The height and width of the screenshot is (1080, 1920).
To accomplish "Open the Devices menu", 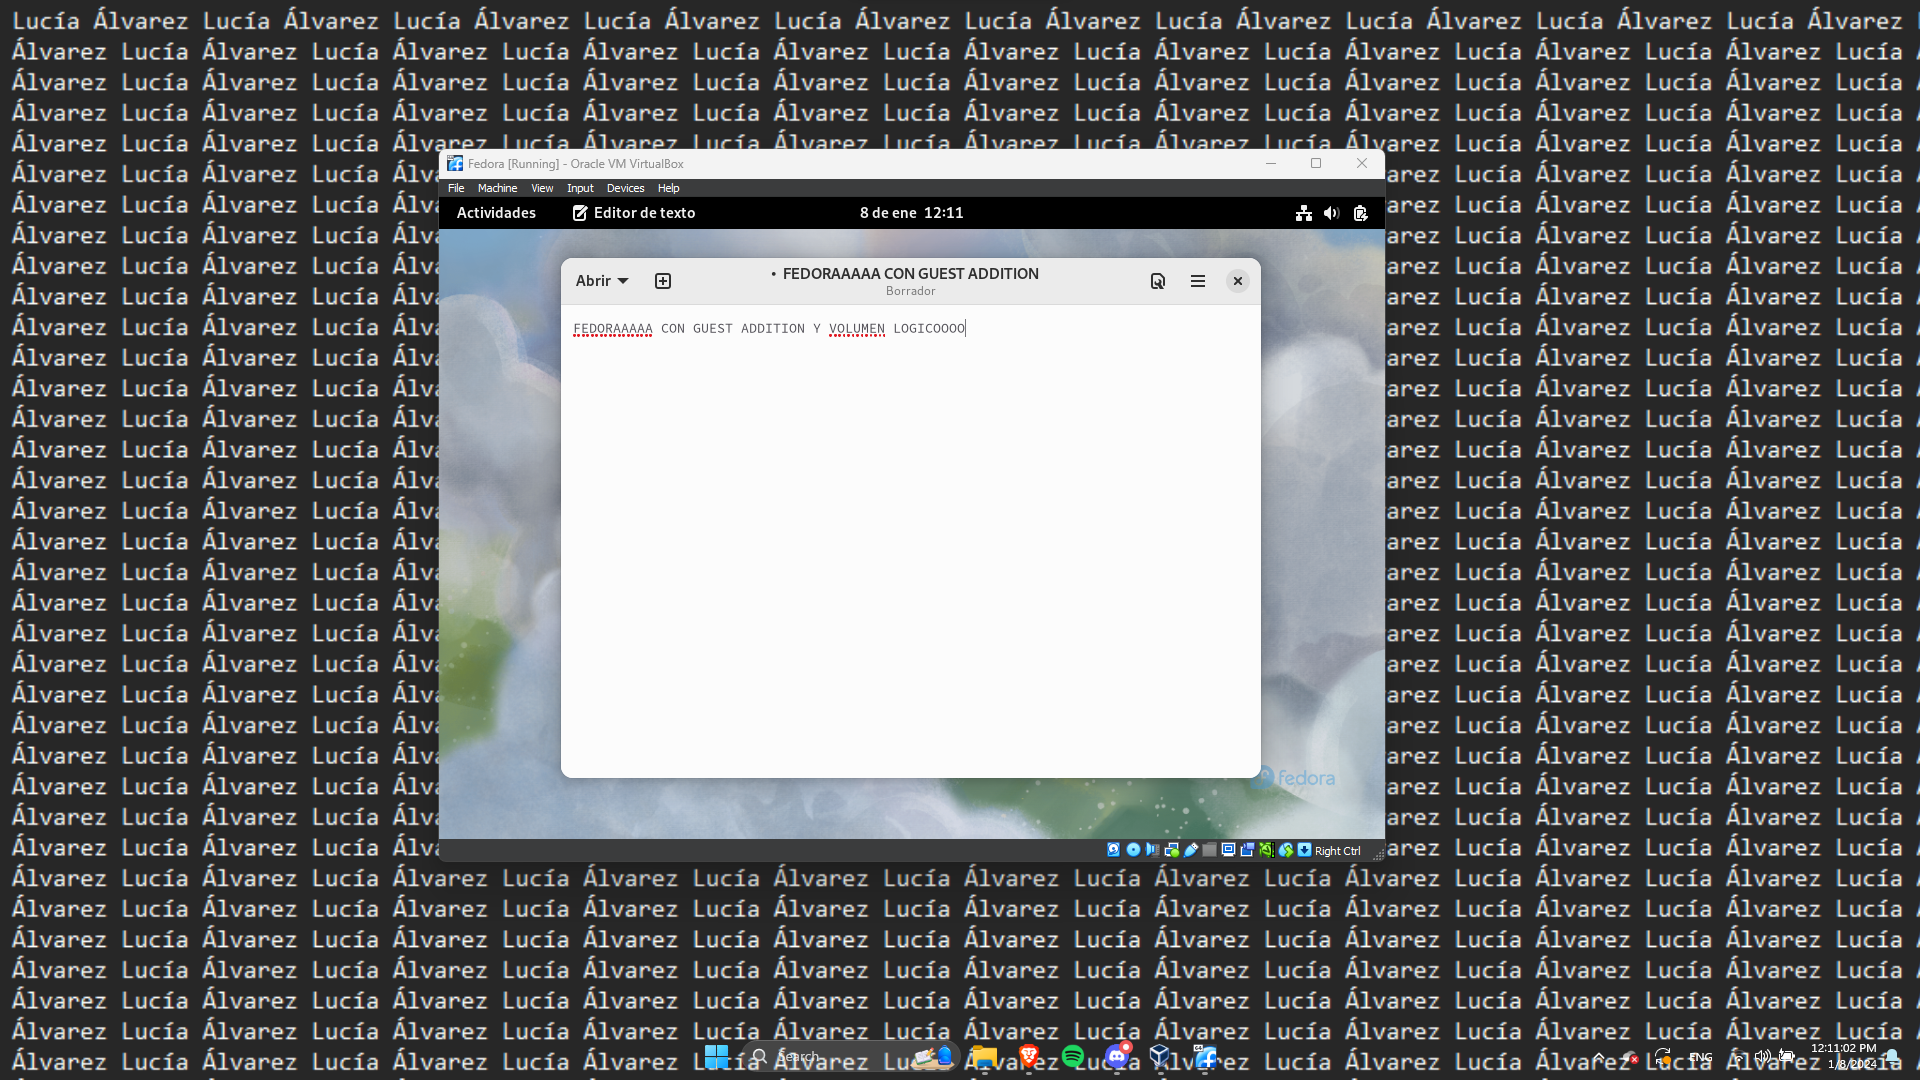I will point(625,188).
